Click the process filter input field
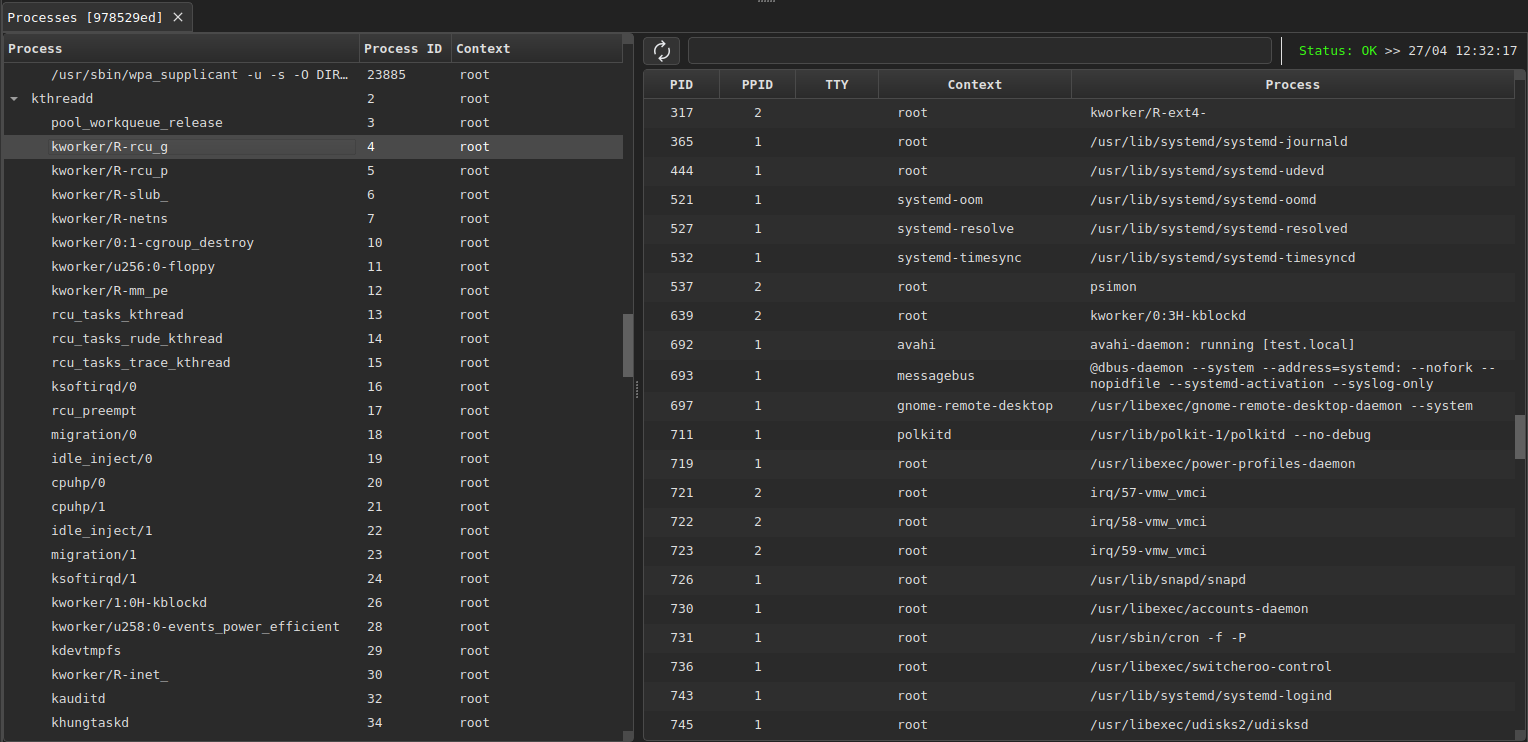 pos(979,51)
